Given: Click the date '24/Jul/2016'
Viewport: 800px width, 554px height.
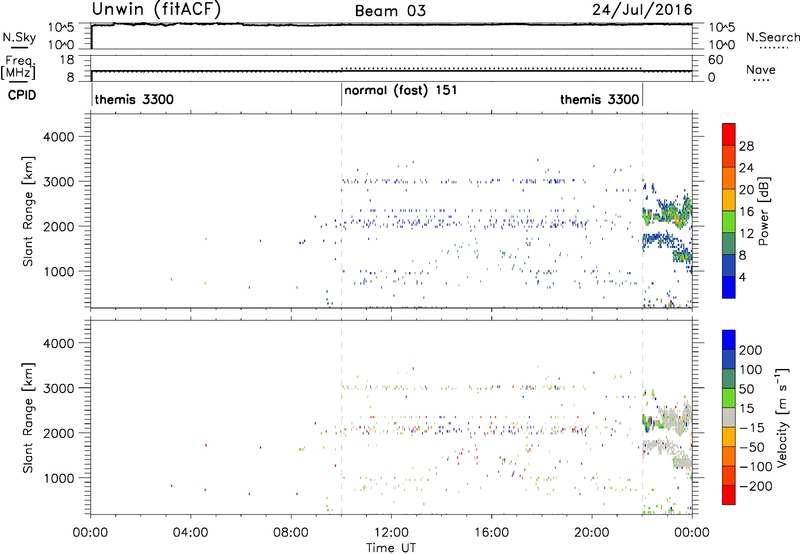Looking at the screenshot, I should 642,10.
